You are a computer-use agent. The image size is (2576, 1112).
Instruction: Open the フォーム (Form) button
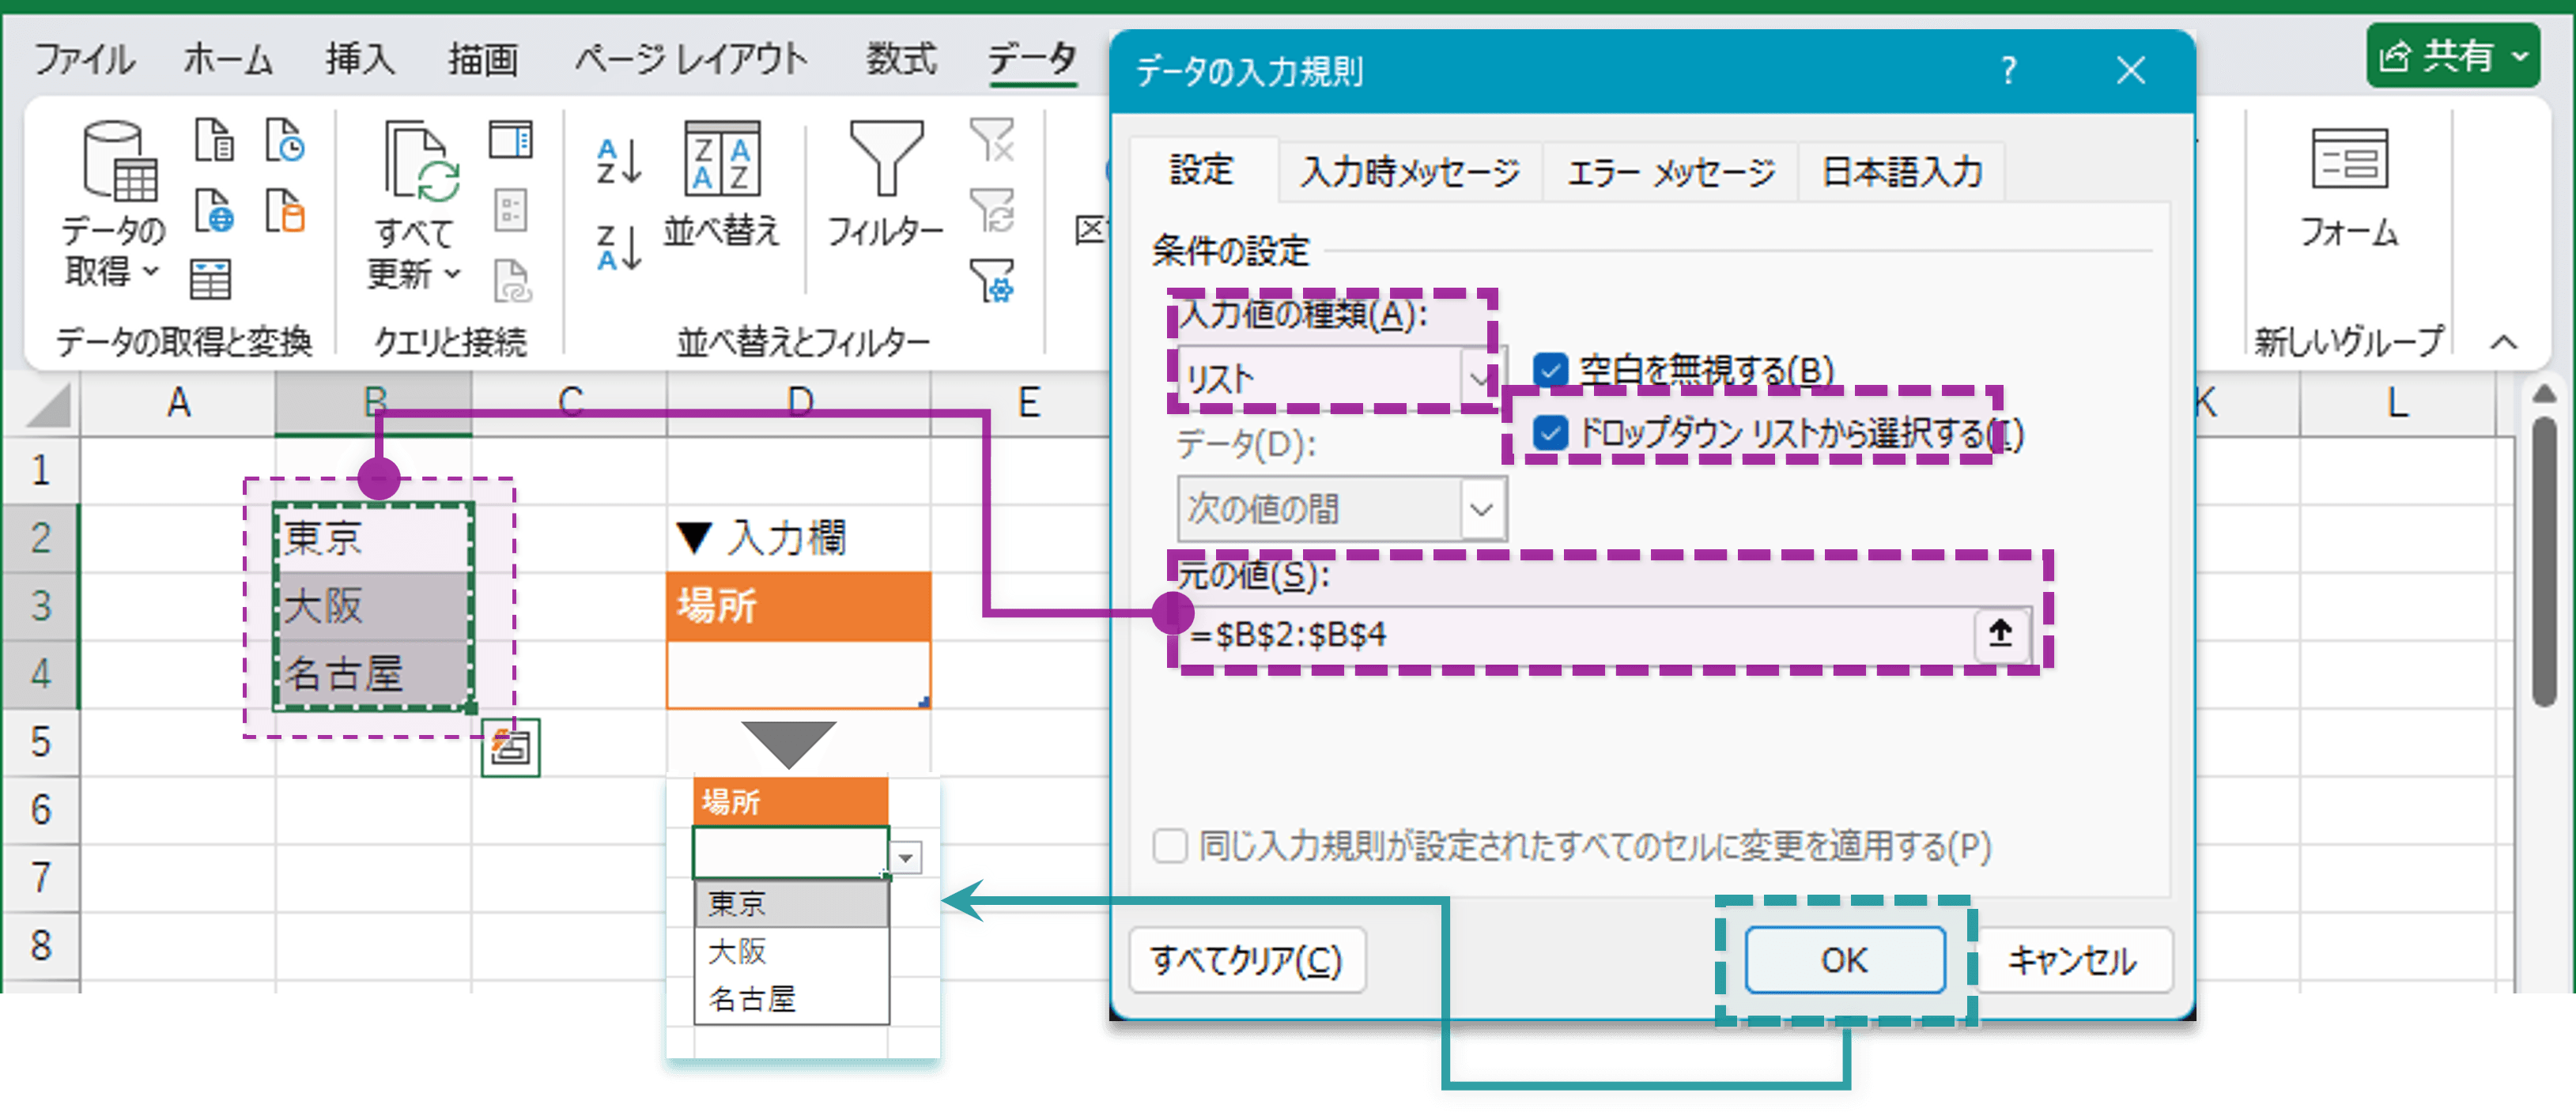tap(2349, 188)
